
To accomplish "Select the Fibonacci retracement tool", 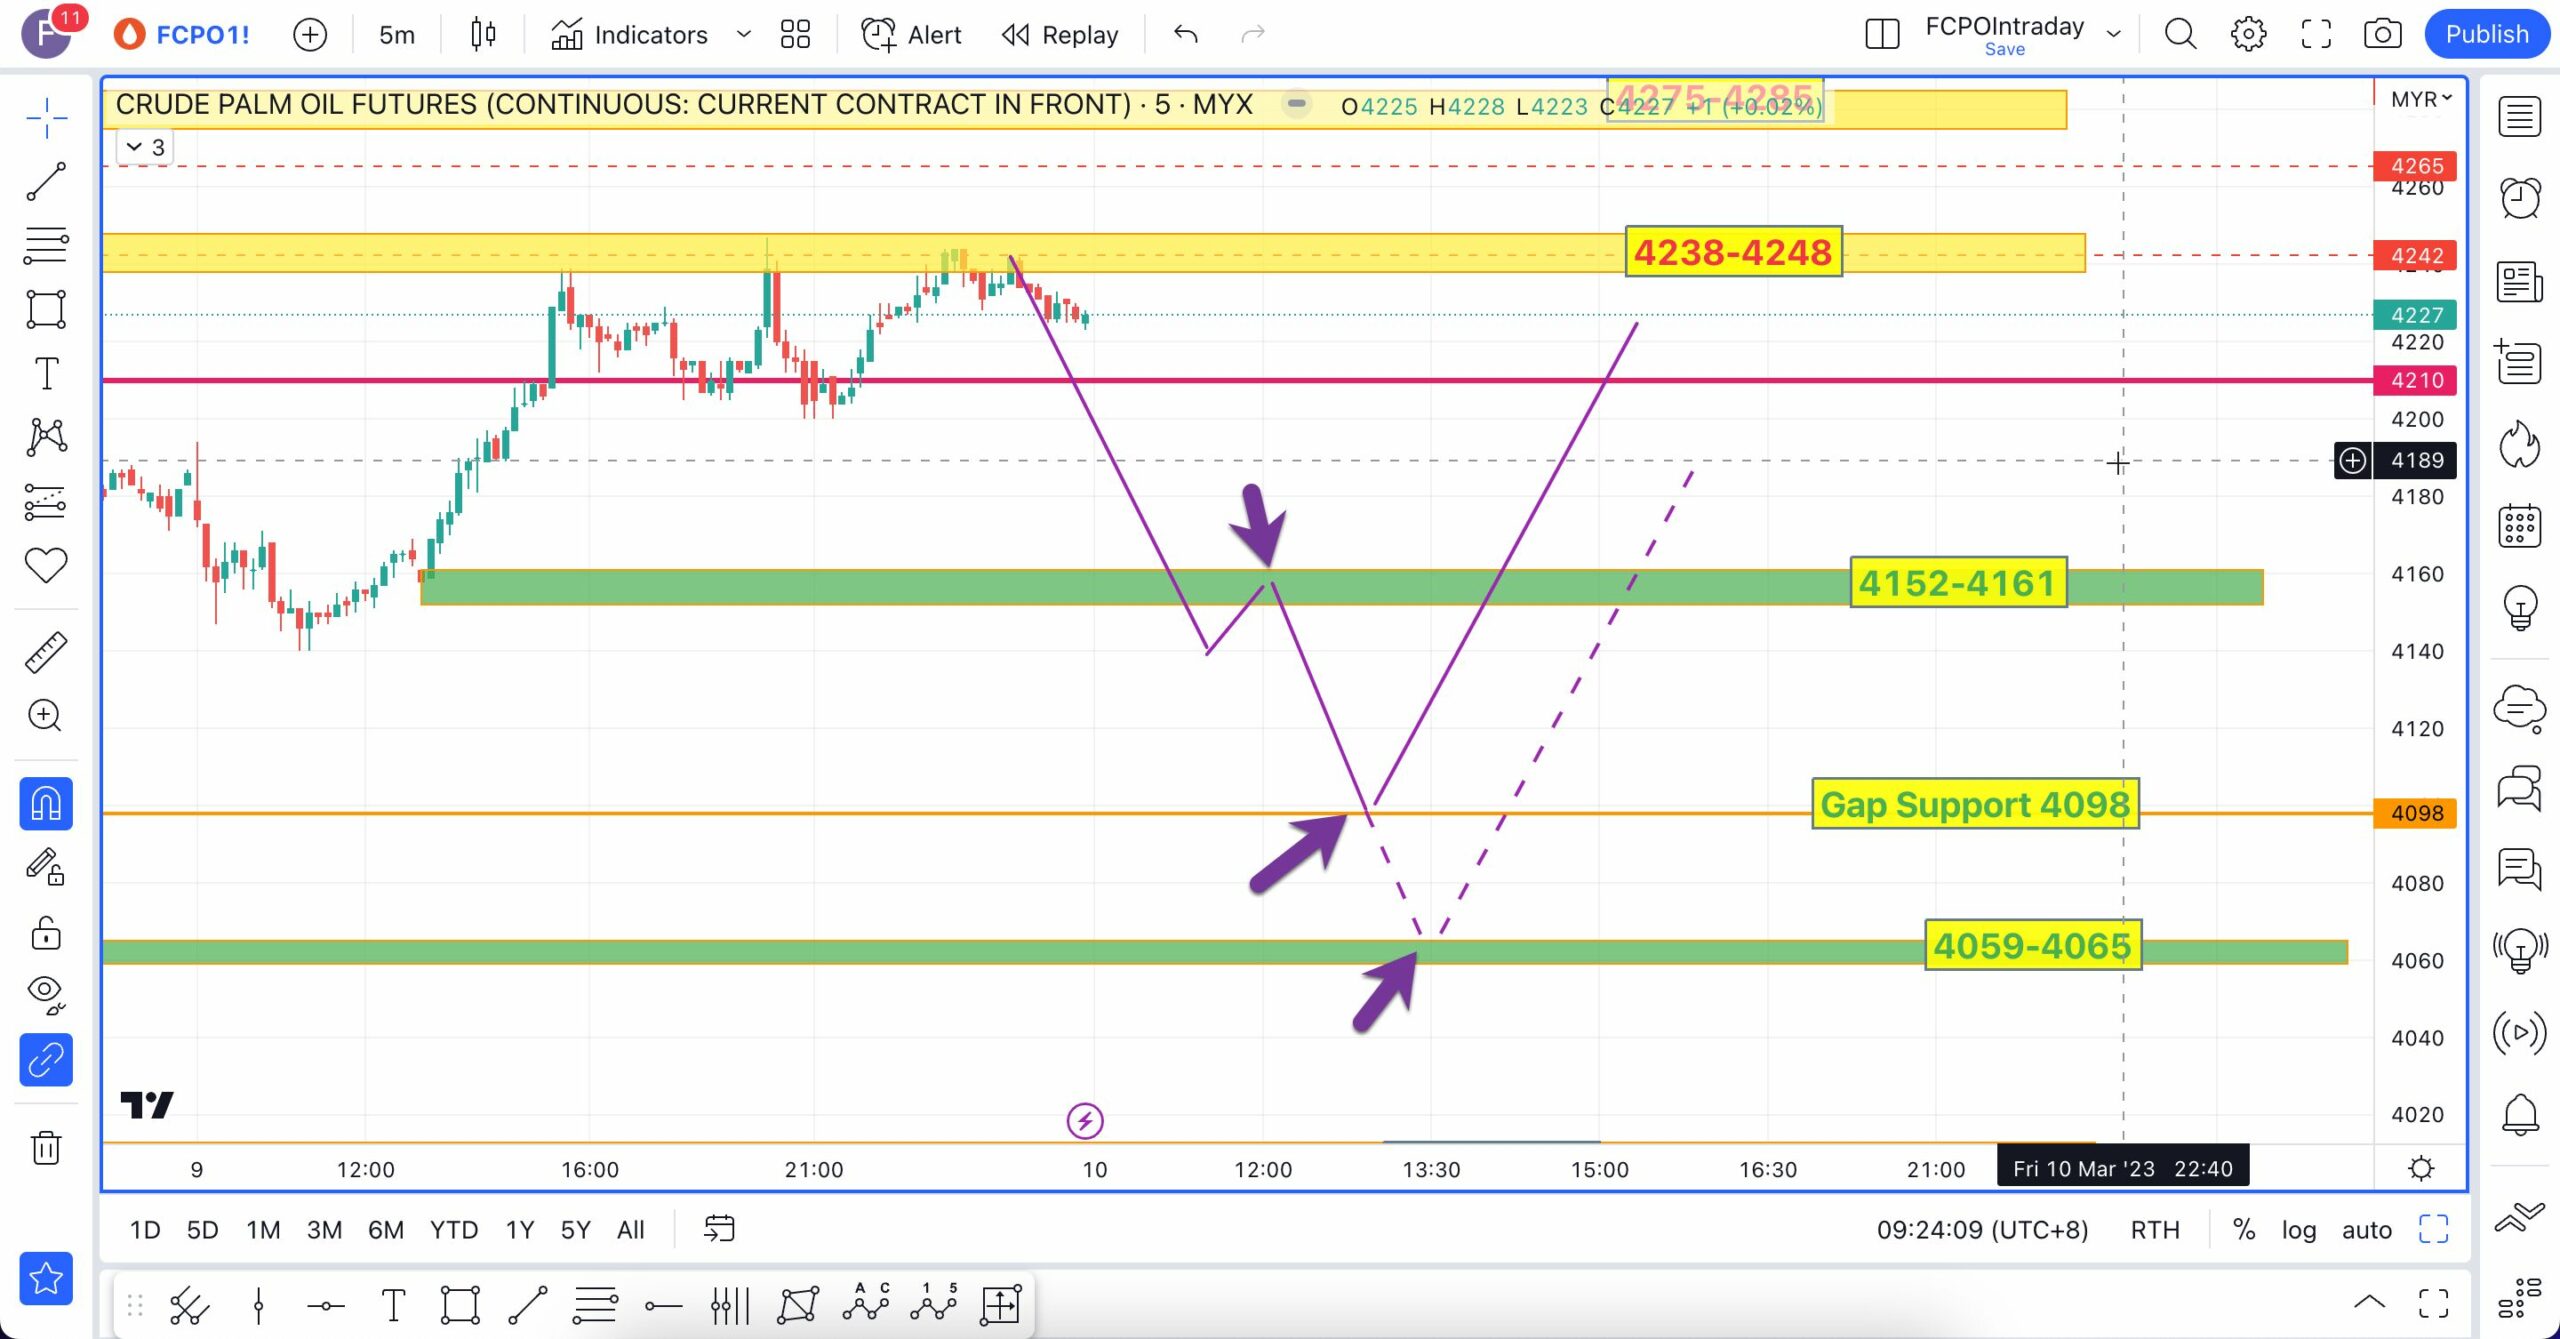I will point(46,245).
